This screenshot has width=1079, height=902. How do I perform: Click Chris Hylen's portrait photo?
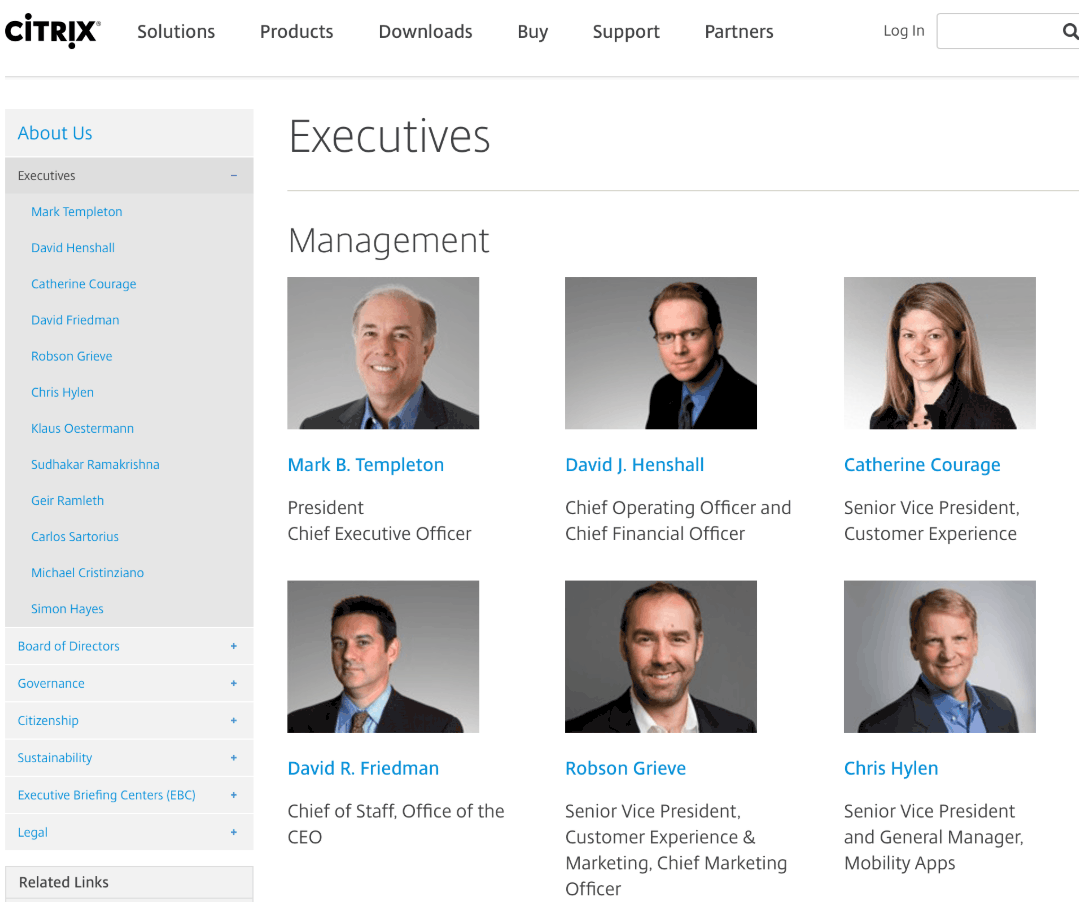[x=939, y=656]
